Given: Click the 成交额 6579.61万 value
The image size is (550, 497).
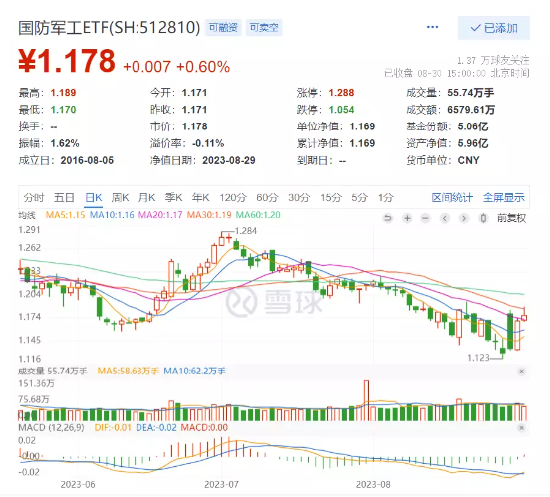Looking at the screenshot, I should click(x=471, y=110).
